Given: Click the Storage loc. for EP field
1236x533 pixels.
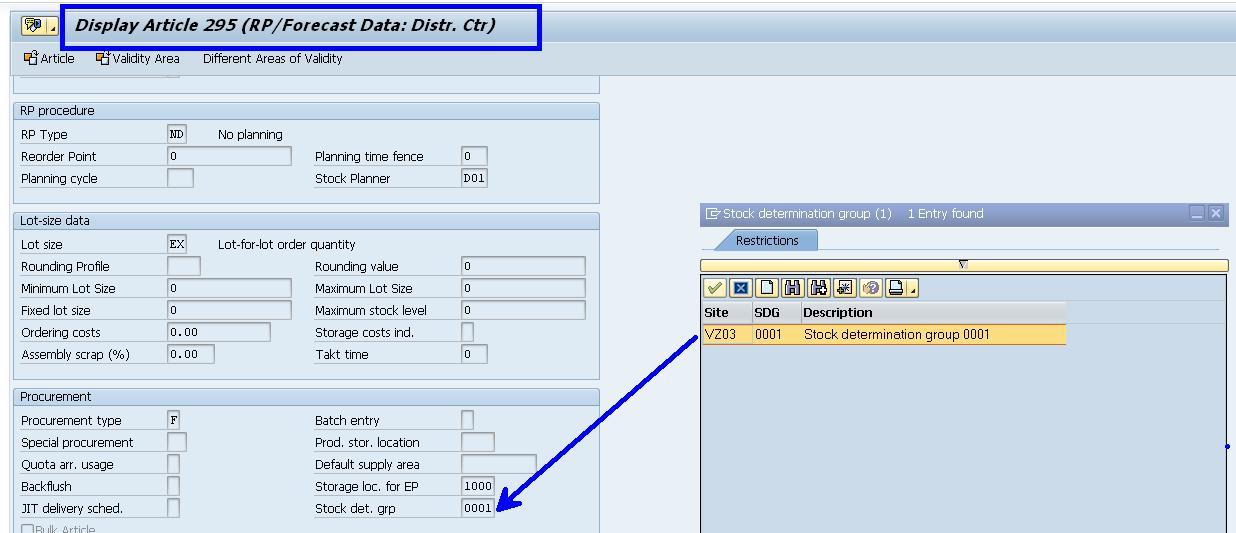Looking at the screenshot, I should [x=478, y=486].
